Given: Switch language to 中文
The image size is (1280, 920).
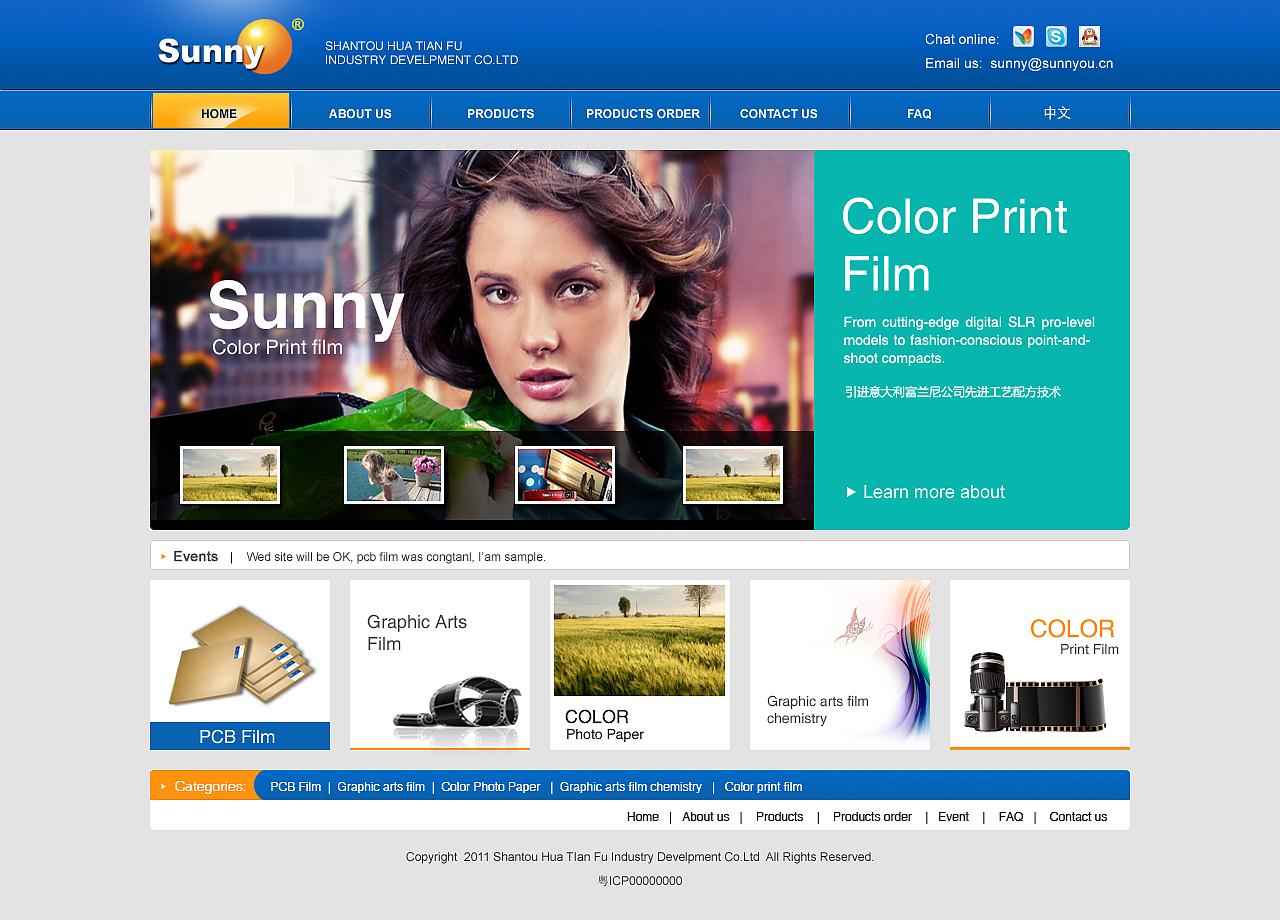Looking at the screenshot, I should point(1057,113).
